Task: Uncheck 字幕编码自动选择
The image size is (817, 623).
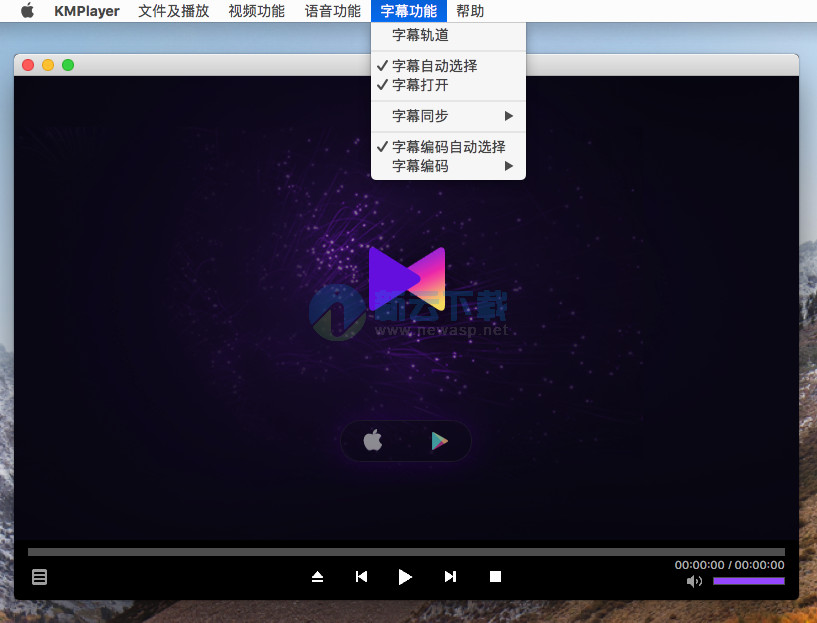Action: pyautogui.click(x=451, y=146)
